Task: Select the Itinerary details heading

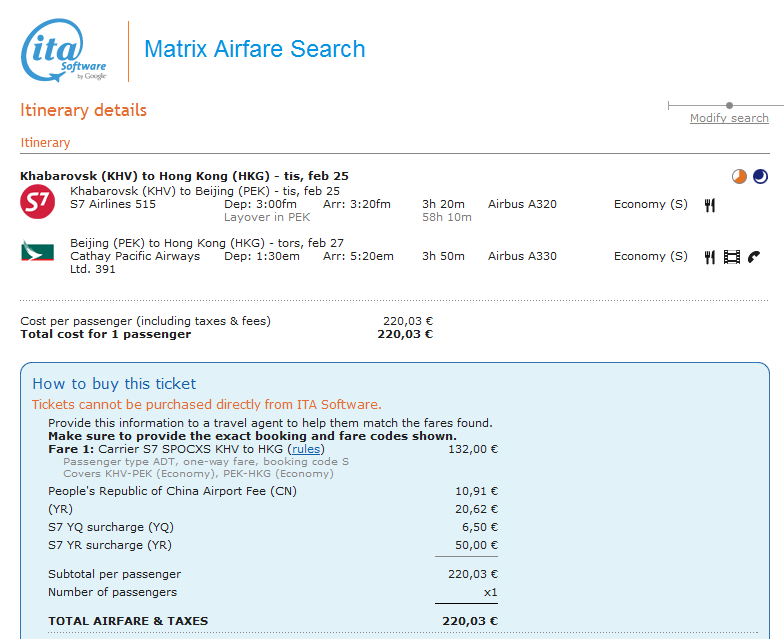Action: pos(83,110)
